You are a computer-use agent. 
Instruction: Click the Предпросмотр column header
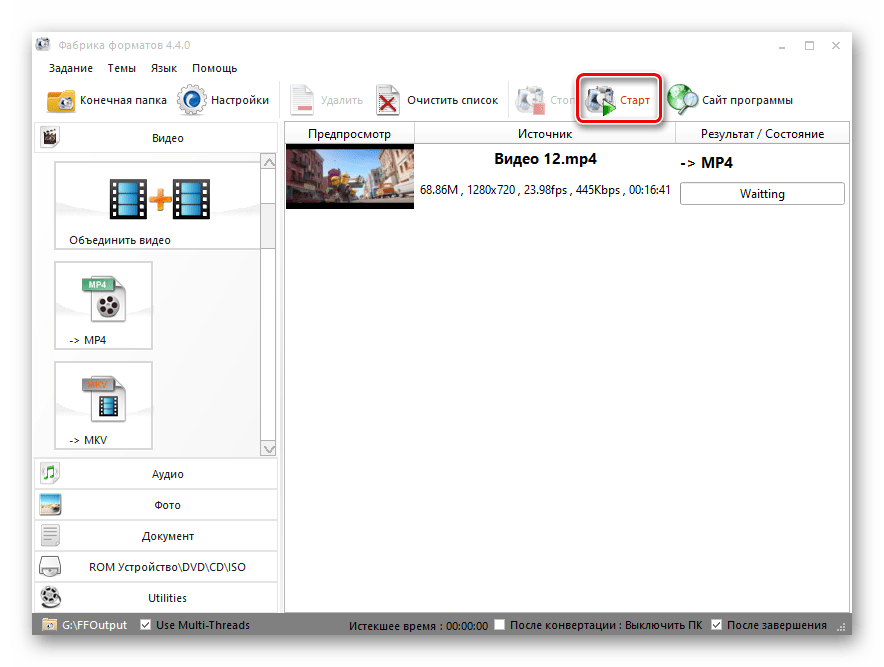point(350,134)
